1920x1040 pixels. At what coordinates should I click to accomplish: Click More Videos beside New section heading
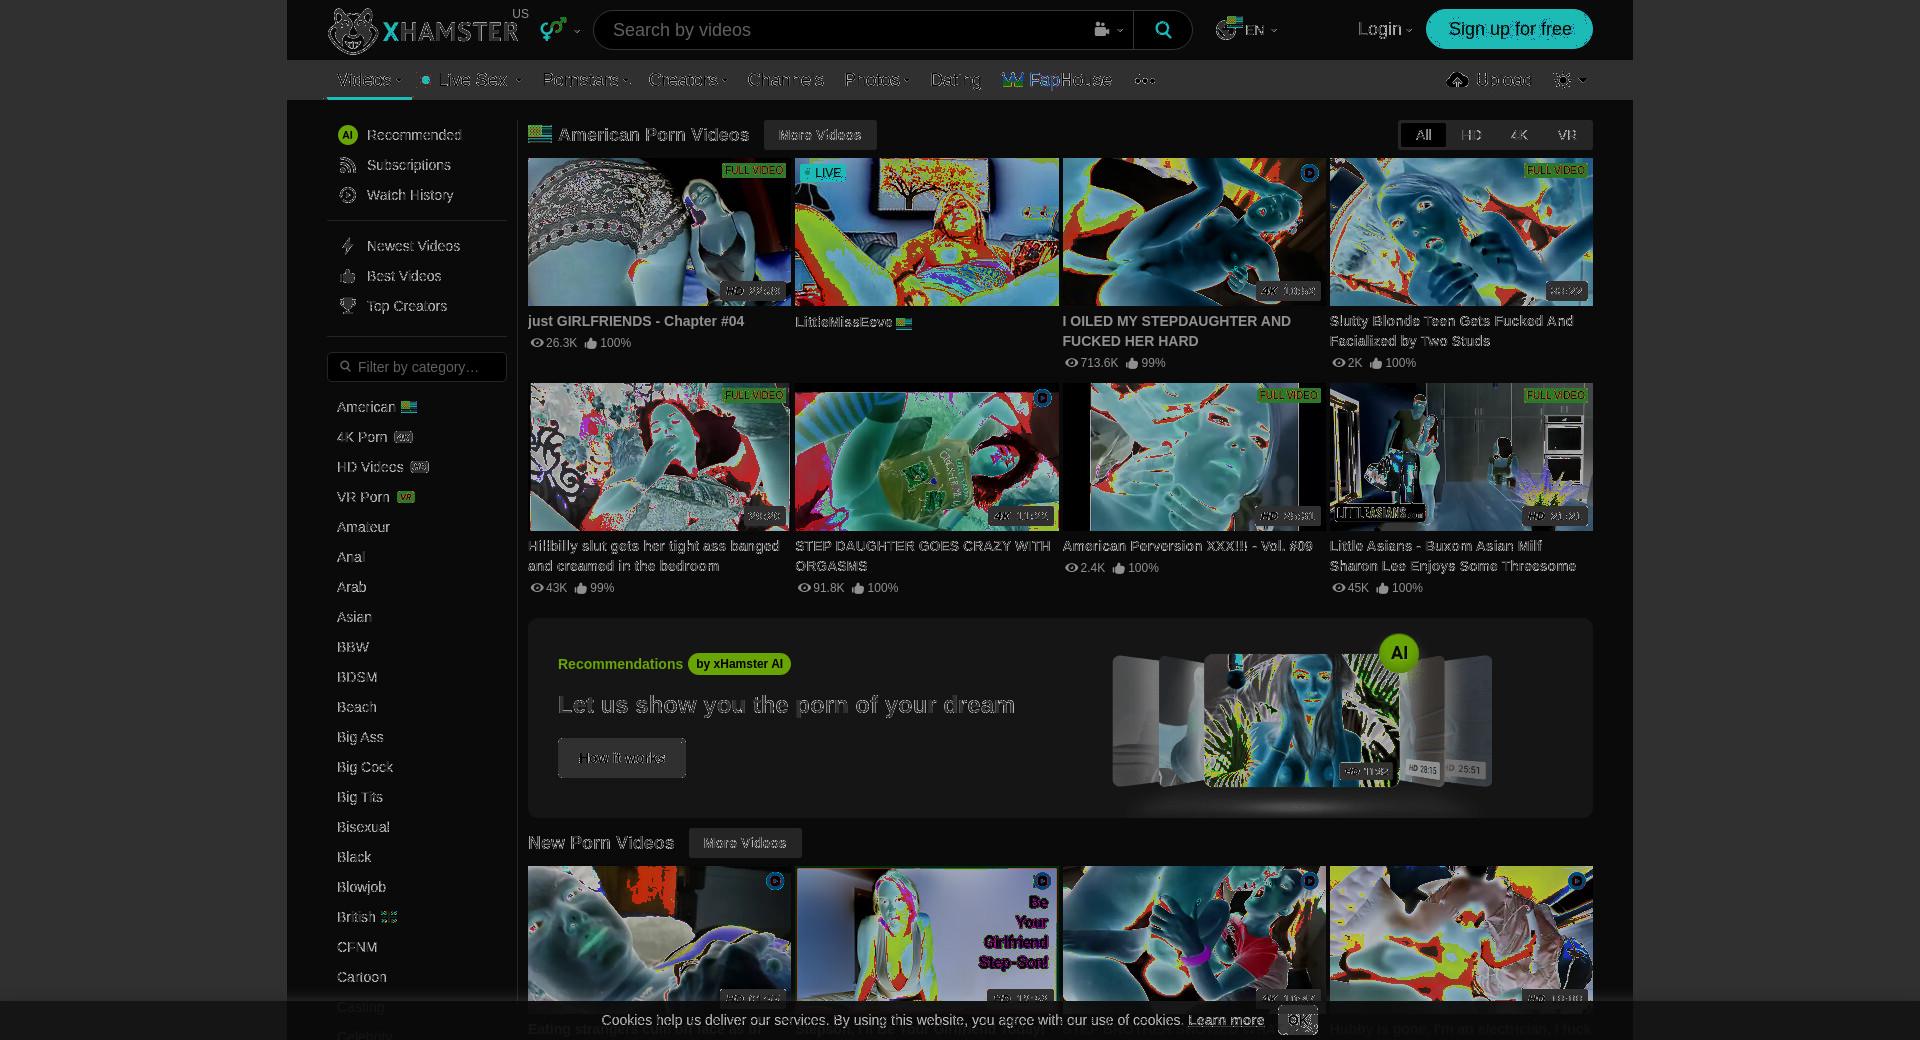click(x=745, y=843)
